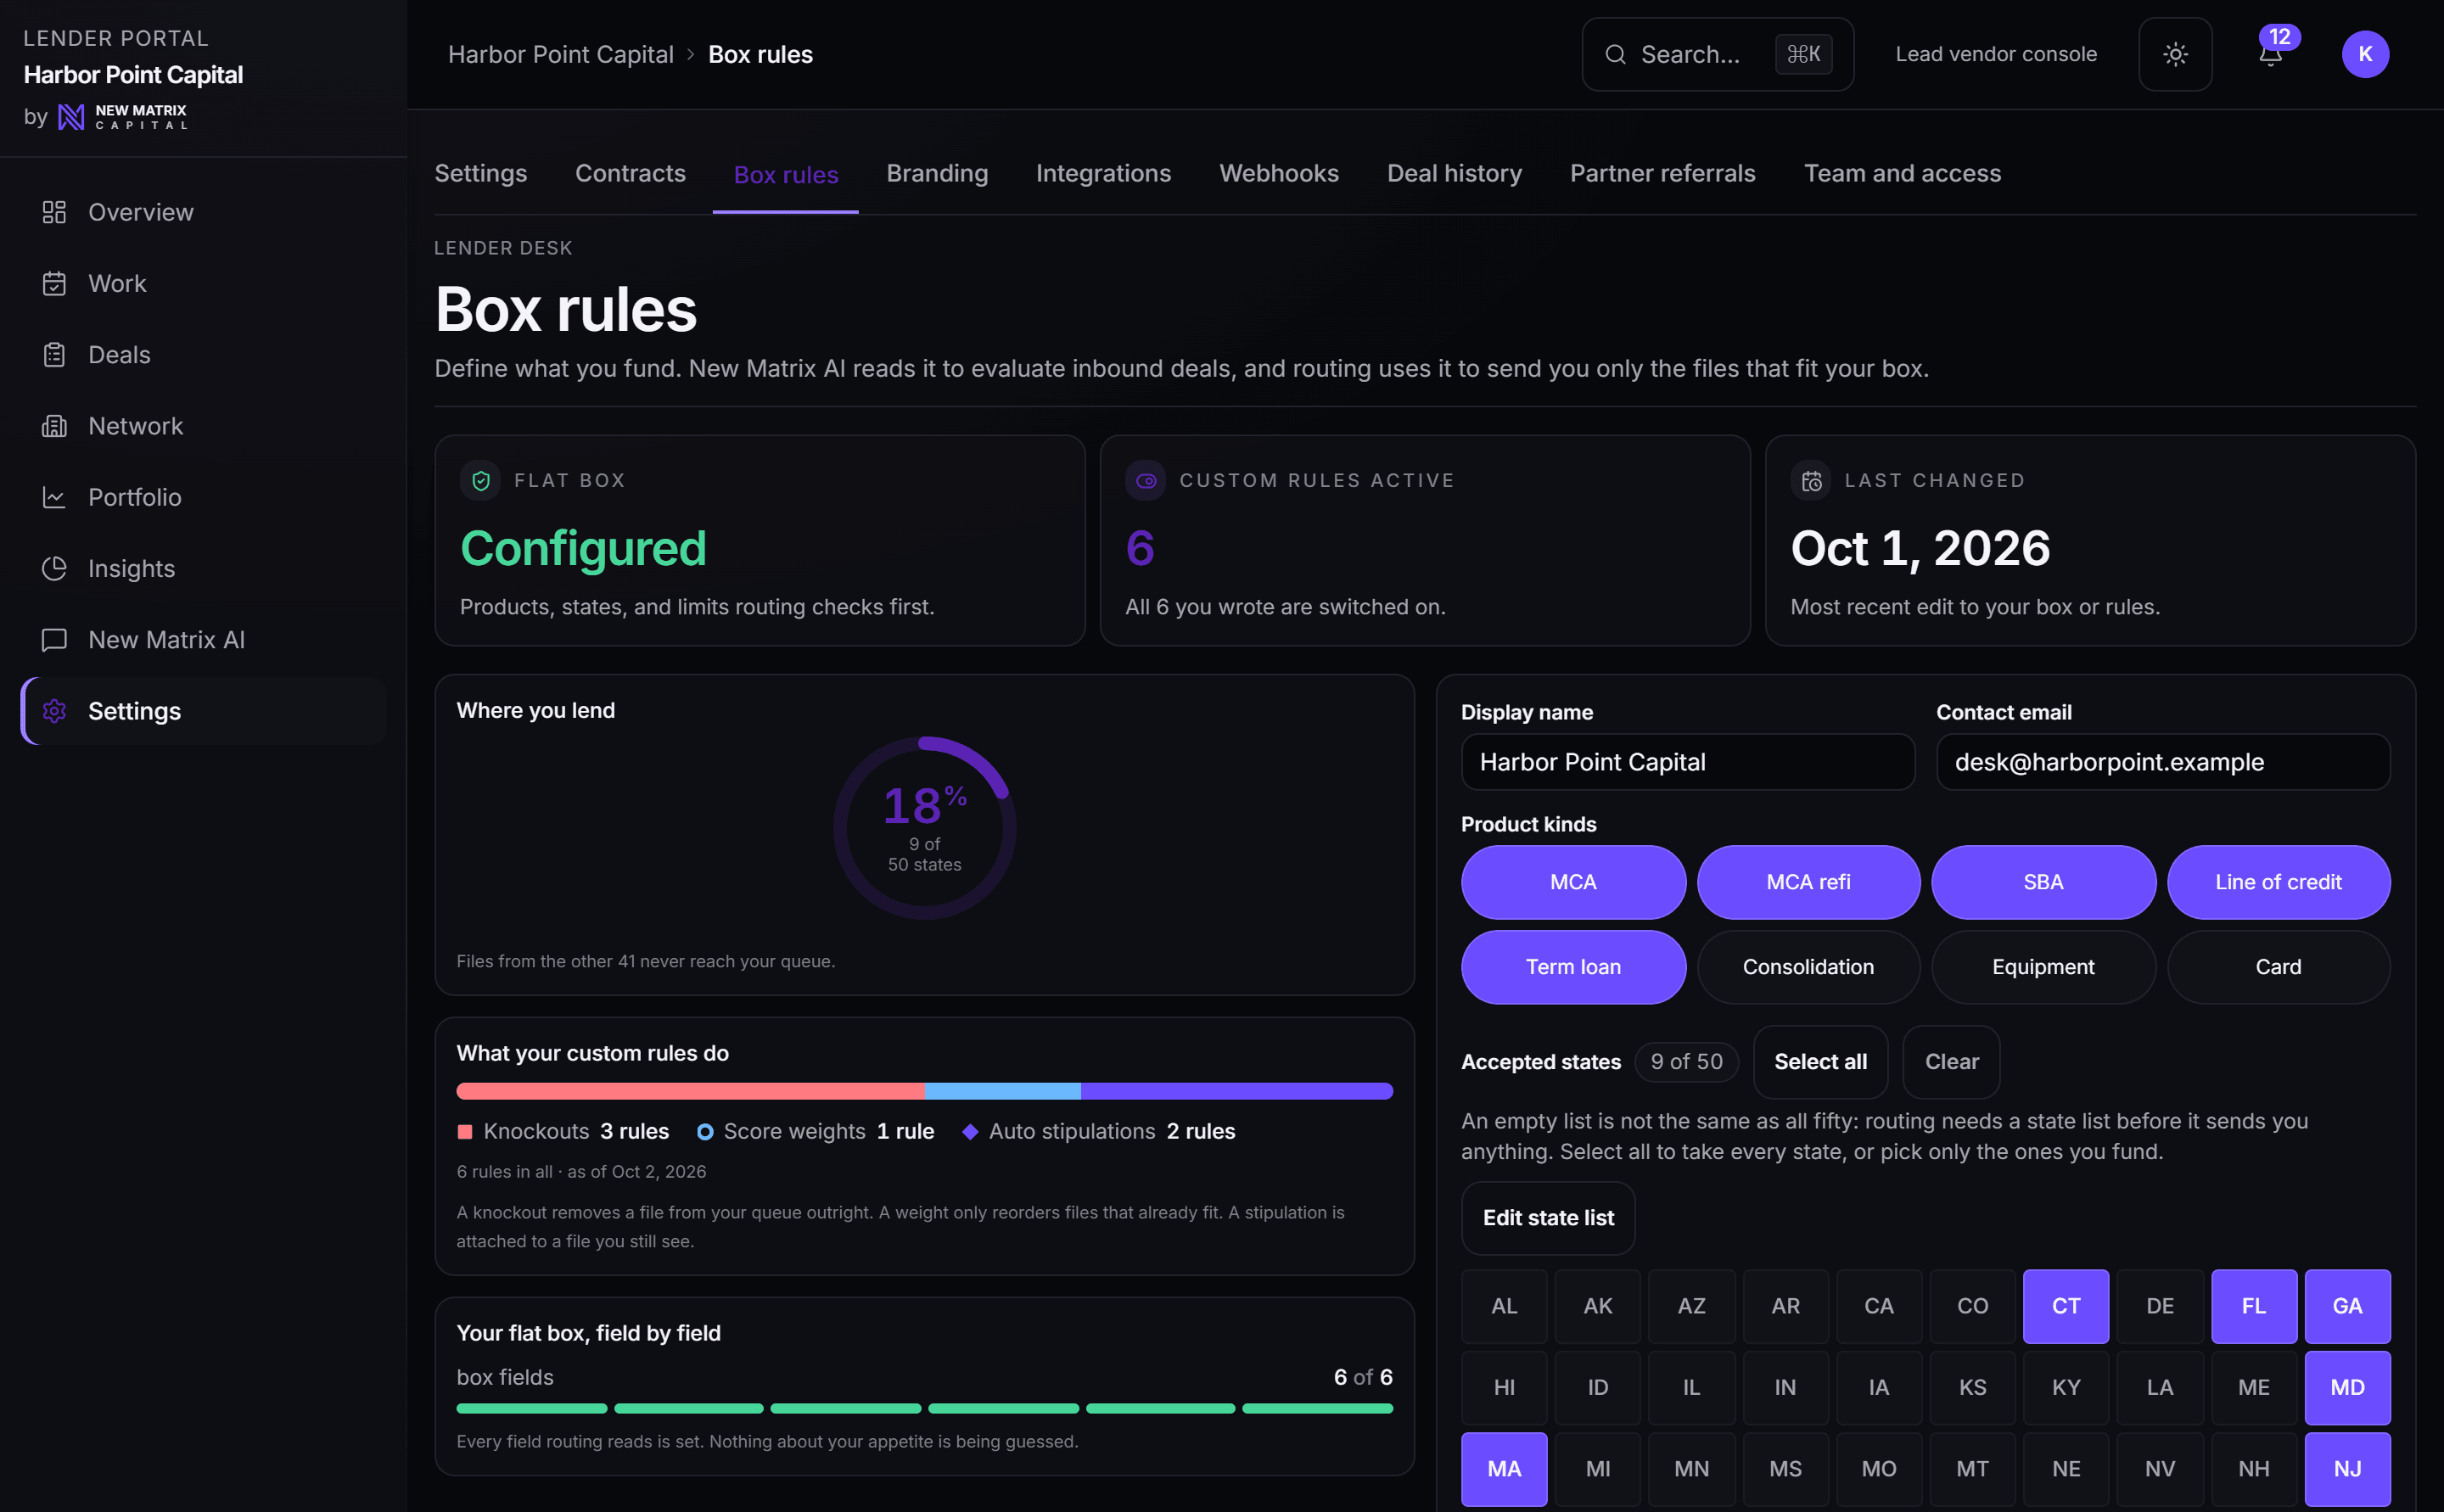
Task: Open New Matrix AI chat icon
Action: (54, 640)
